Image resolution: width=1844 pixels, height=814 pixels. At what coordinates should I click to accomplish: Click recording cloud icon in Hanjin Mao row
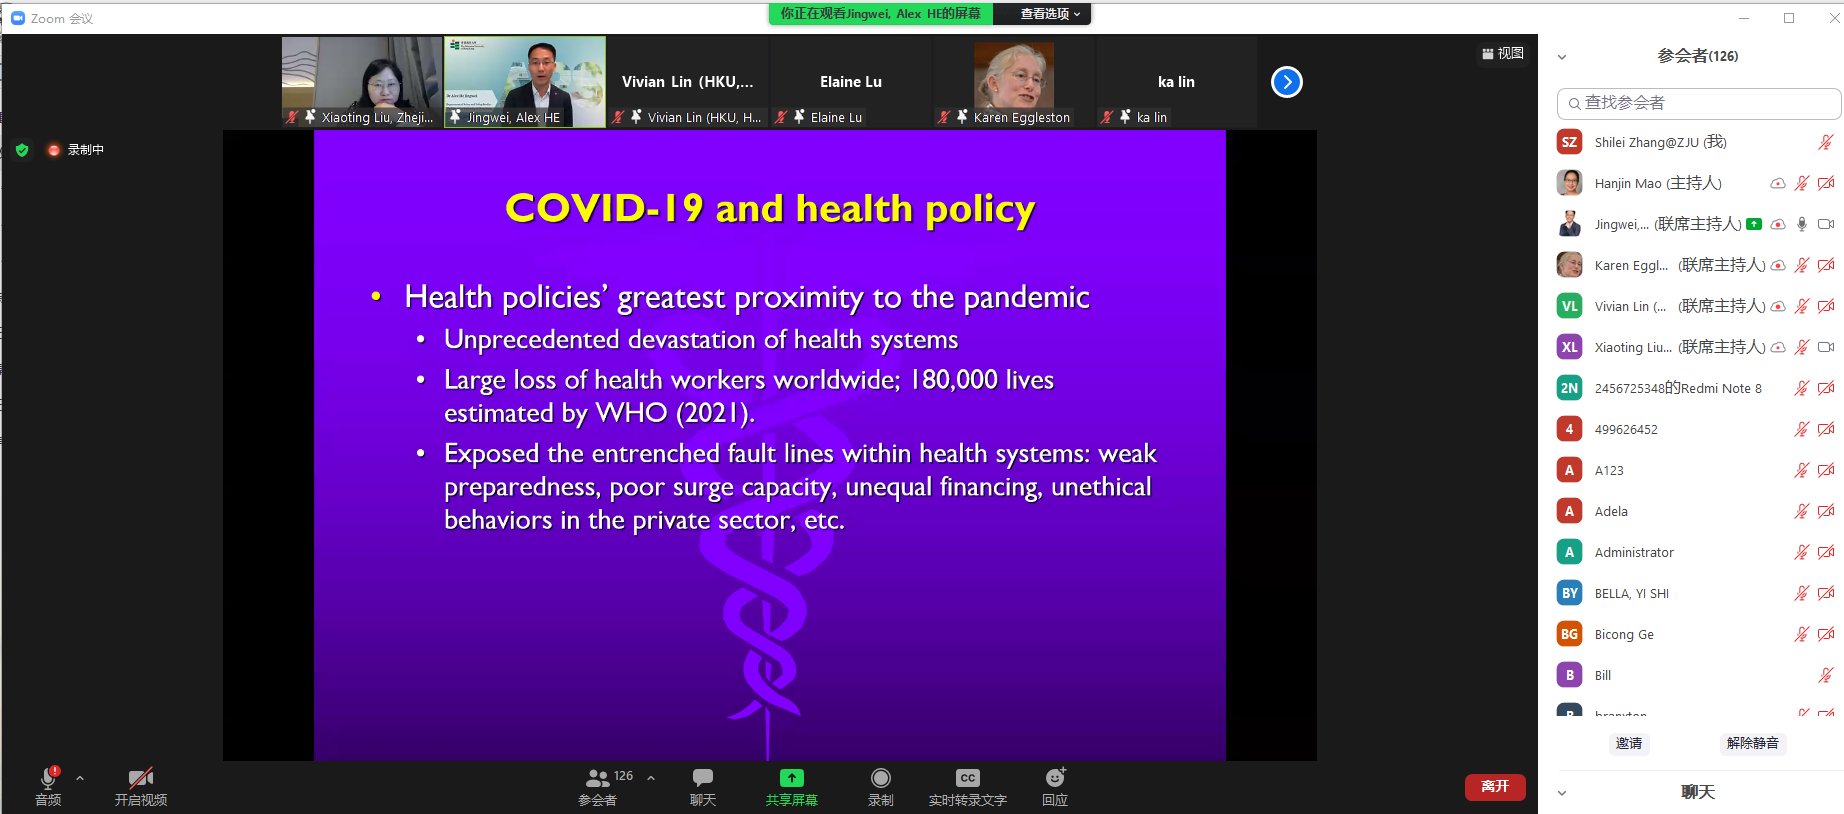1778,183
